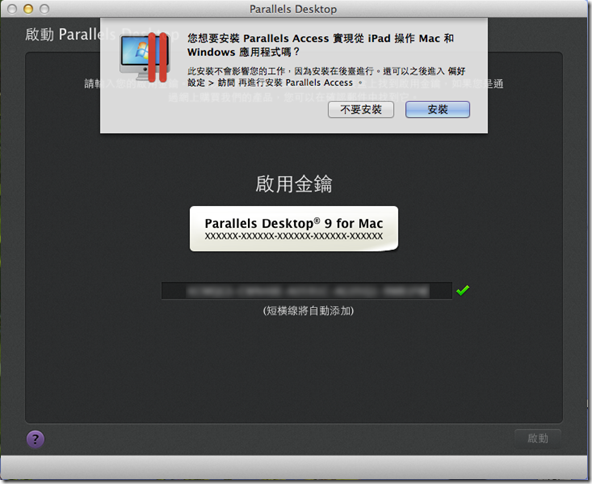Viewport: 592px width, 484px height.
Task: Click the 啟動 activate button
Action: click(x=538, y=438)
